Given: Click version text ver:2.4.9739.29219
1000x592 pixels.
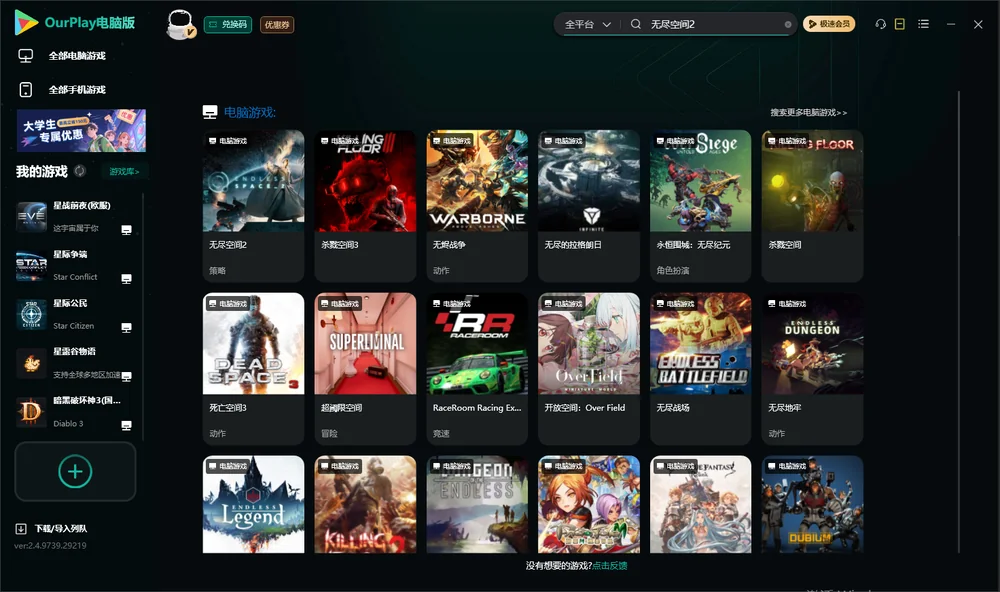Looking at the screenshot, I should pos(50,545).
